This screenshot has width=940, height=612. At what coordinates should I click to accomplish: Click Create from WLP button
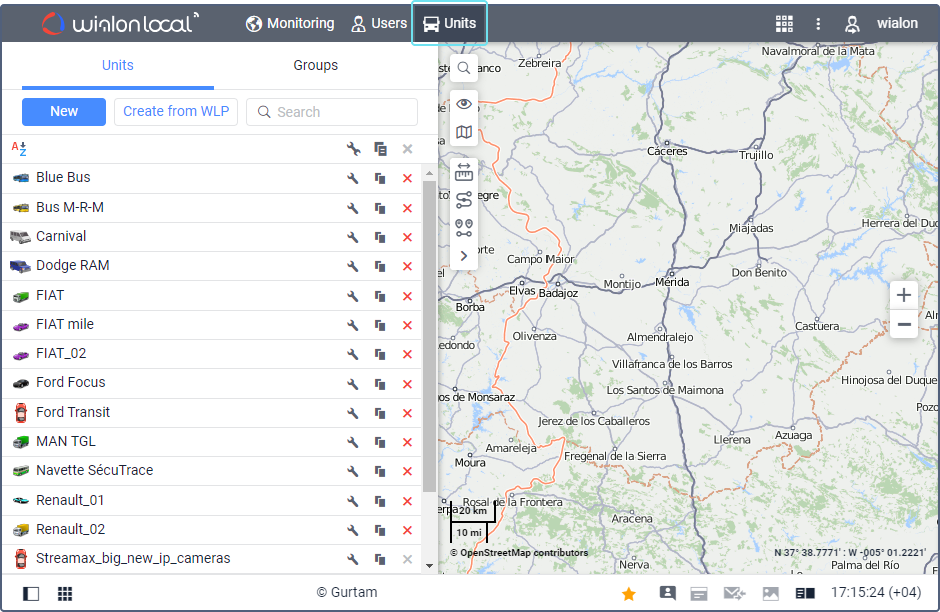176,112
